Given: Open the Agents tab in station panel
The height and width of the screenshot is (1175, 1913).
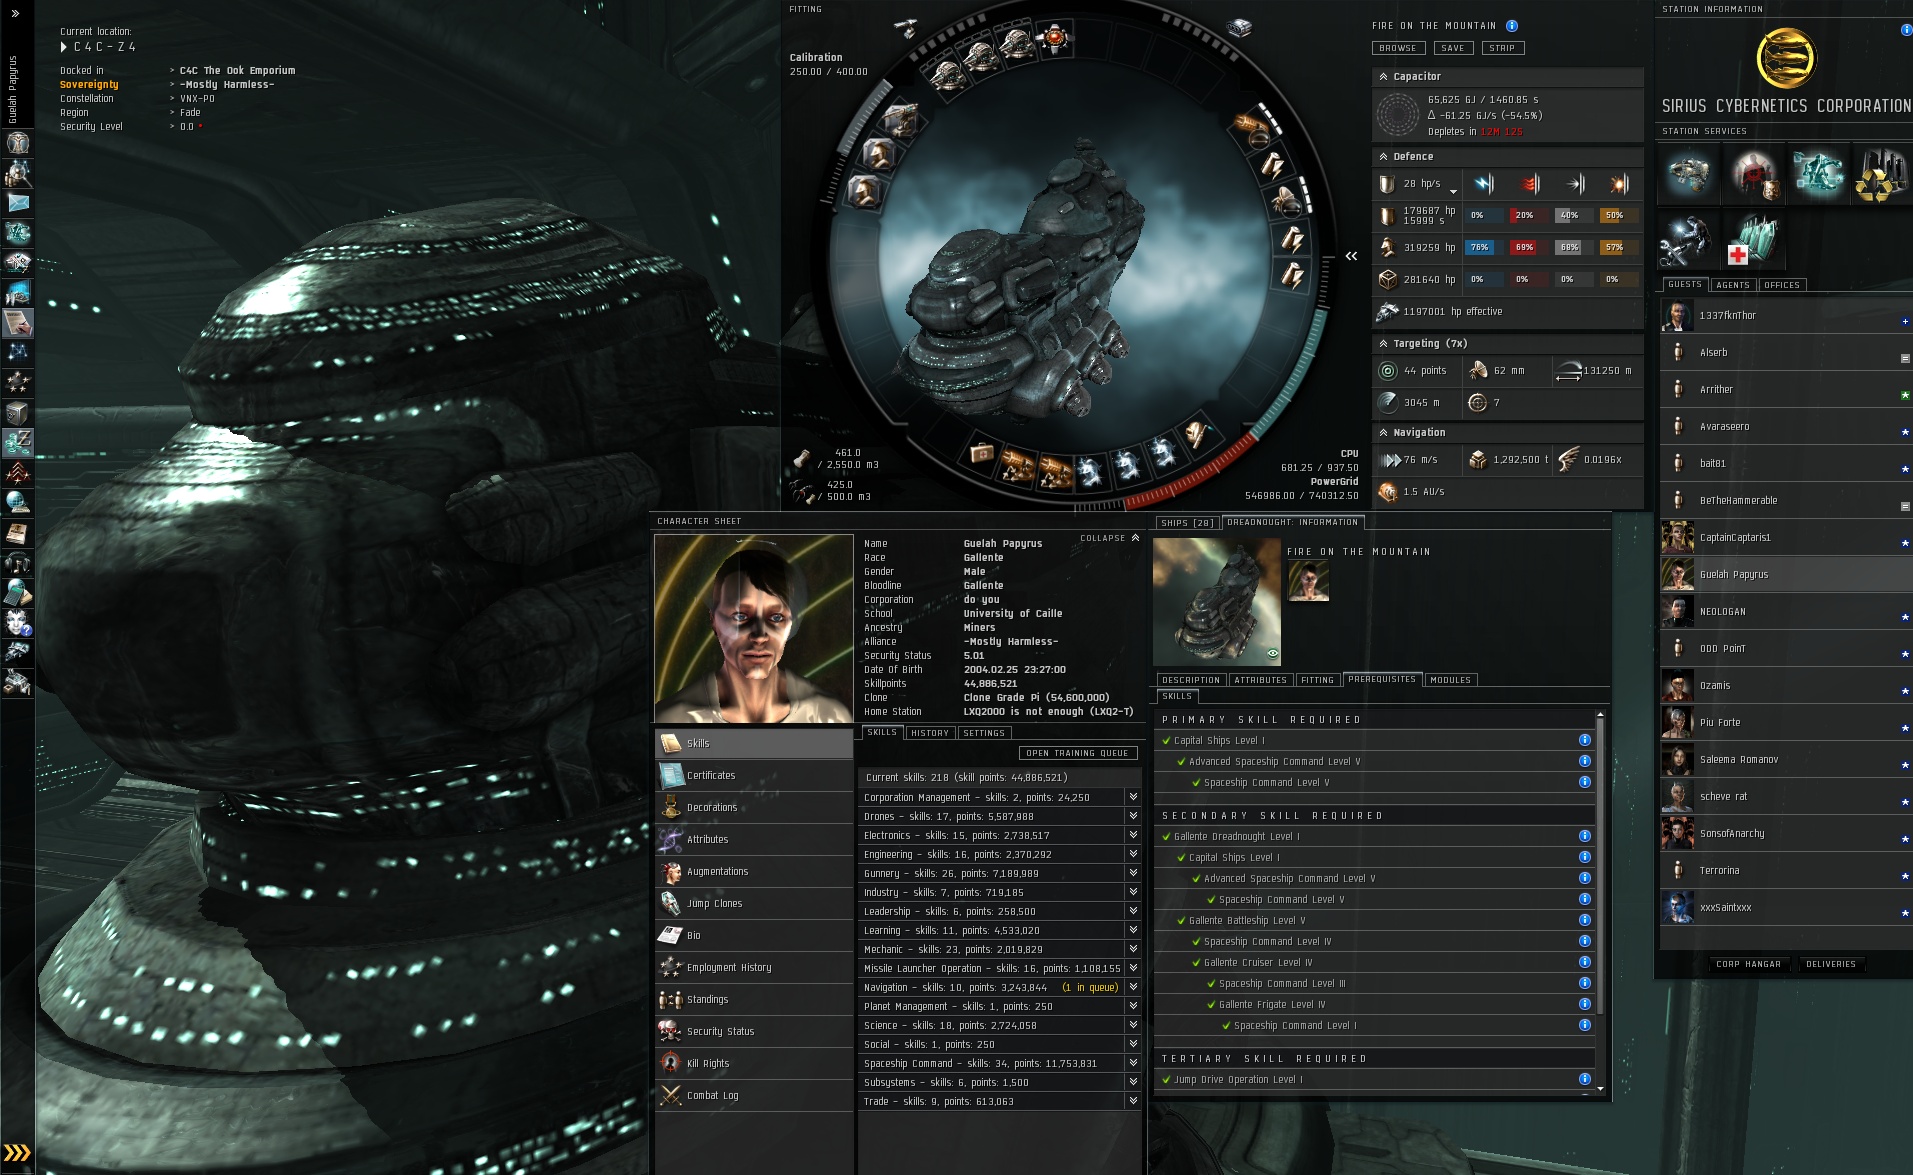Looking at the screenshot, I should point(1733,285).
